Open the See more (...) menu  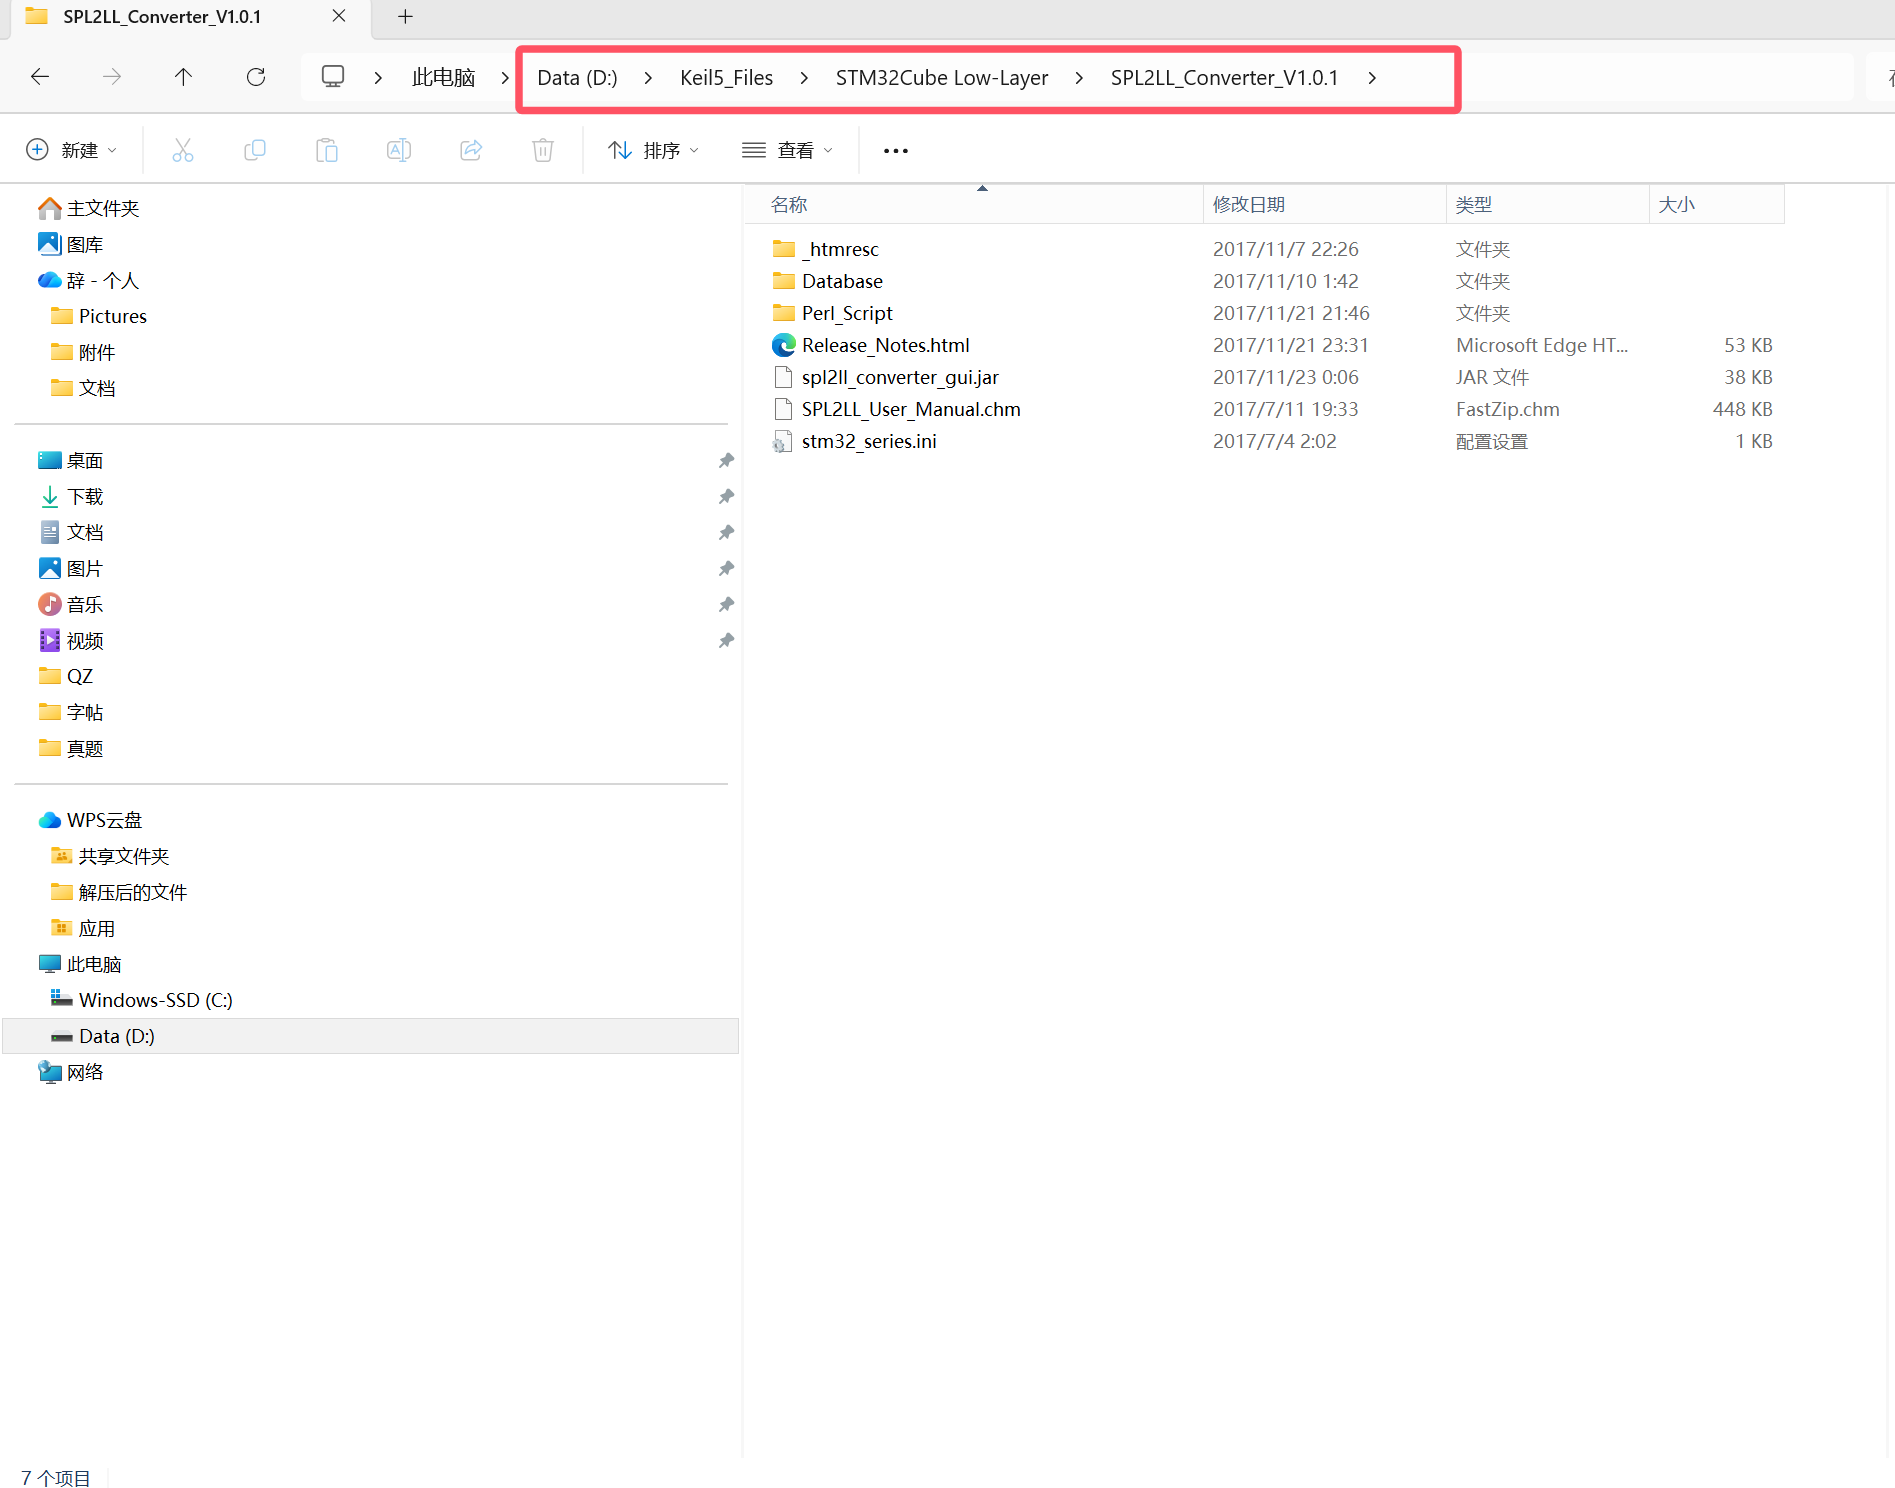coord(894,149)
